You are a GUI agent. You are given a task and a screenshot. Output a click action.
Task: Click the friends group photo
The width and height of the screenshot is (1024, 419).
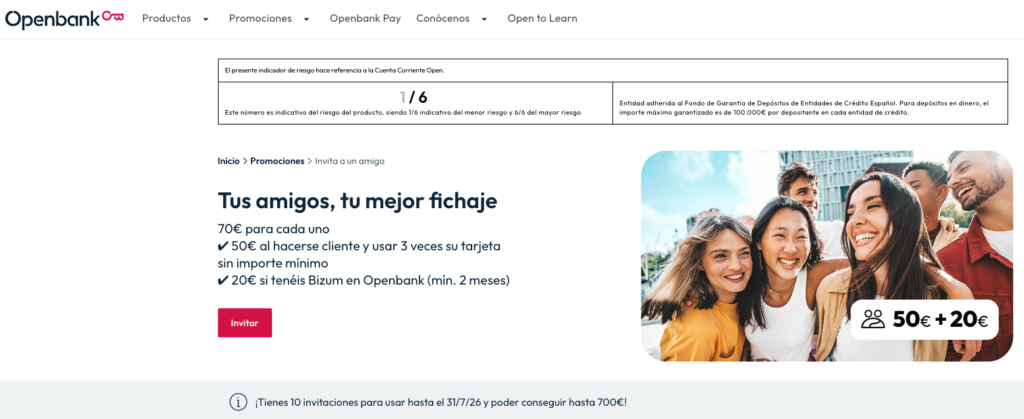pos(827,256)
